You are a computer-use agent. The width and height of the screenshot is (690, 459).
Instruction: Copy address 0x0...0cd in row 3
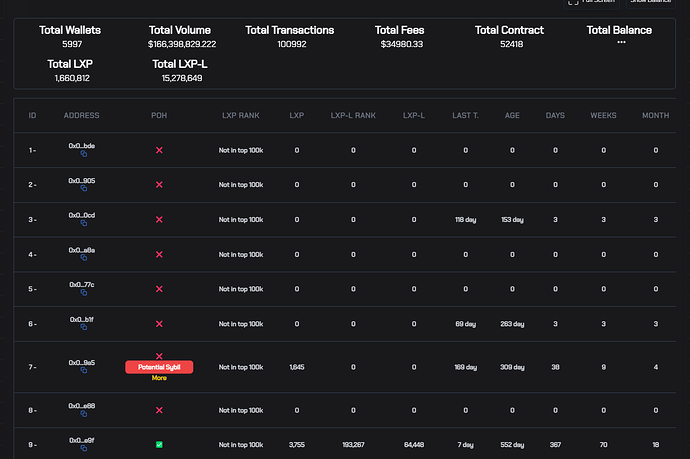point(82,224)
